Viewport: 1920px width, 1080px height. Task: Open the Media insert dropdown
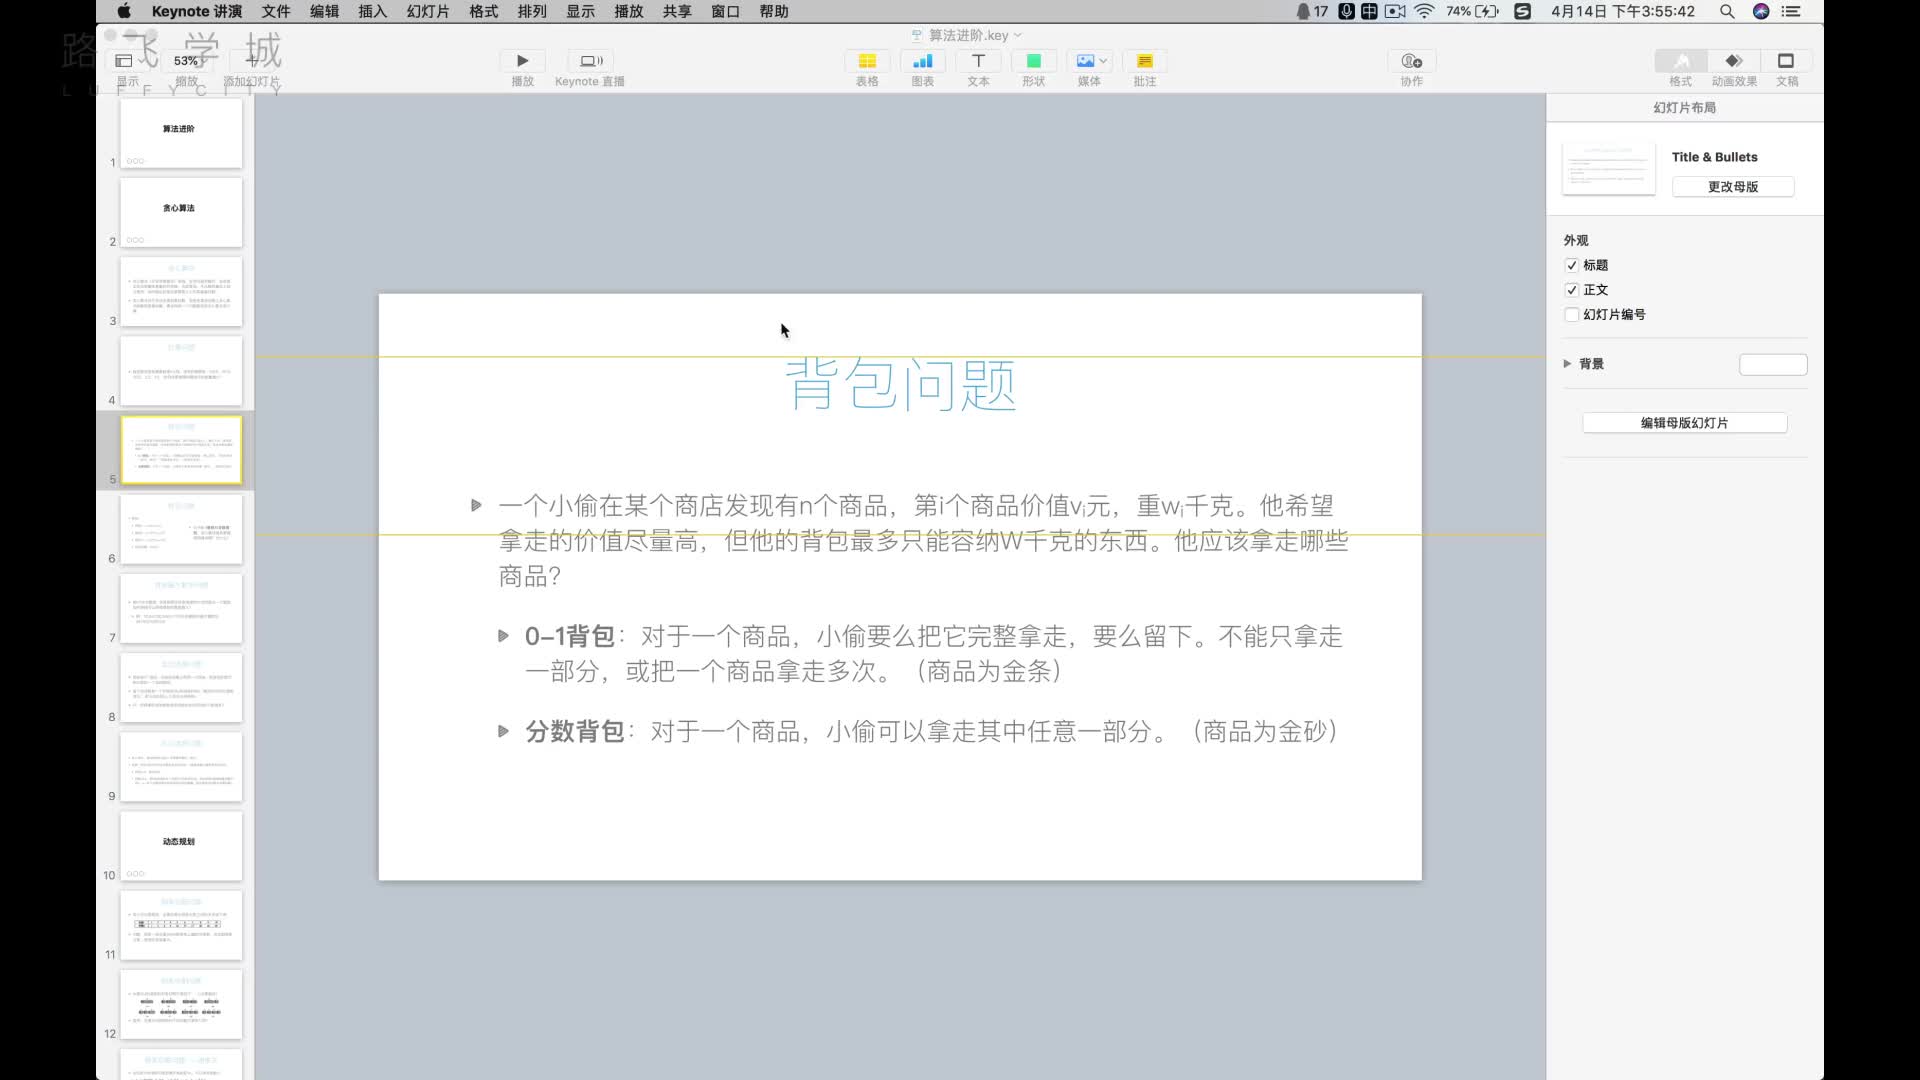(1089, 61)
